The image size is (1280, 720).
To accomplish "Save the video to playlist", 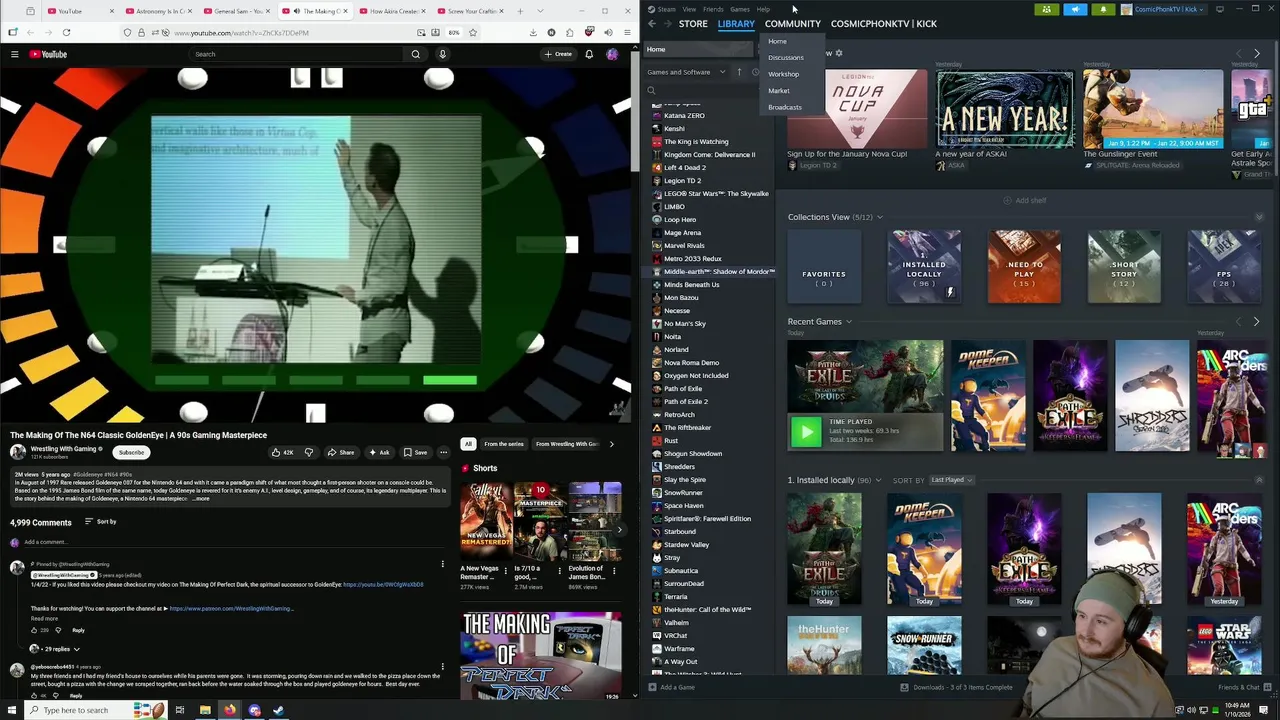I will coord(415,452).
